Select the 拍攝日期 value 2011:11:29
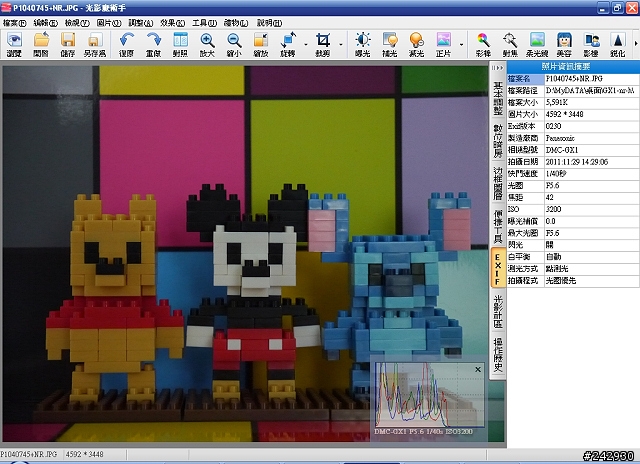The image size is (640, 464). point(577,162)
